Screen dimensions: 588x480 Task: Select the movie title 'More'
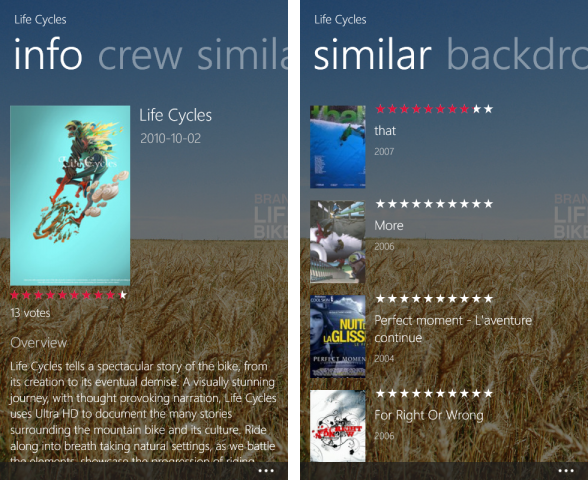click(x=389, y=225)
